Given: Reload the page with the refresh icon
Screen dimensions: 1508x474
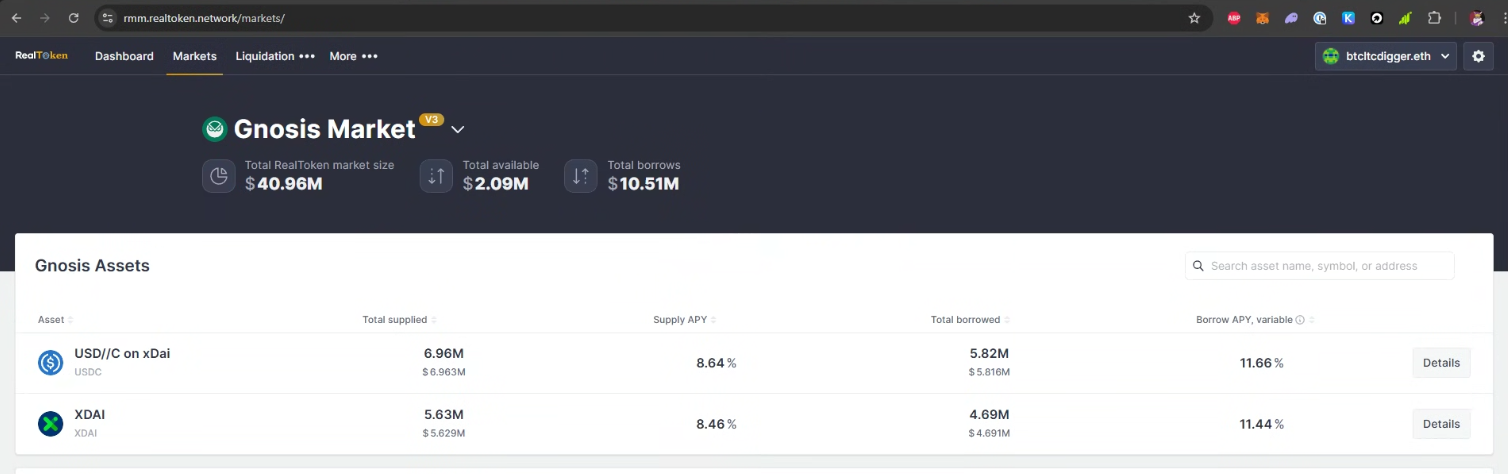Looking at the screenshot, I should pyautogui.click(x=73, y=18).
